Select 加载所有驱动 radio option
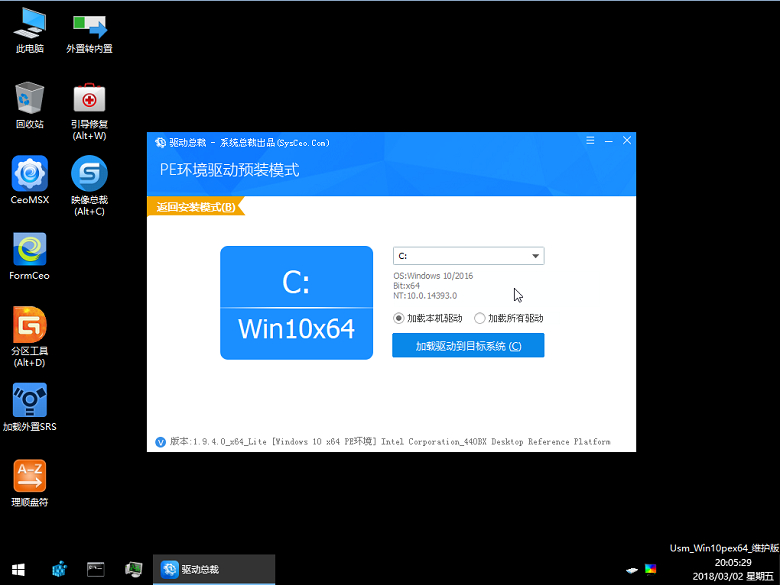The image size is (780, 585). 480,318
